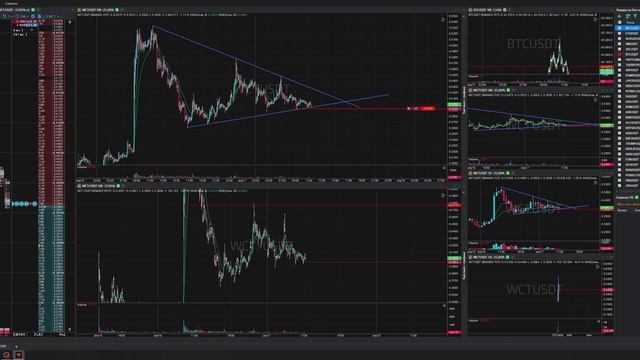Click the ENTER button under order book

tap(19, 334)
